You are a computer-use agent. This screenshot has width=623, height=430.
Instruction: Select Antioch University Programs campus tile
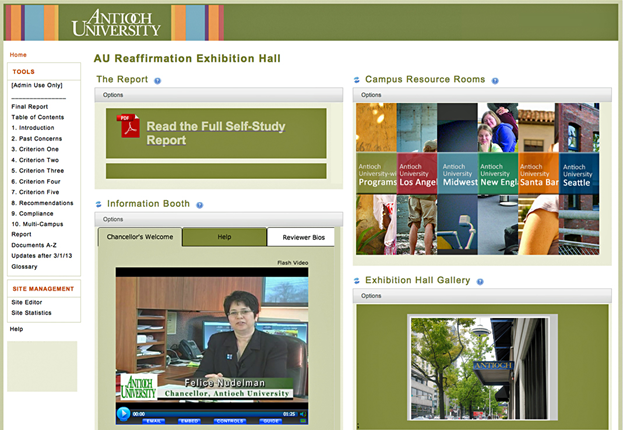[x=377, y=179]
